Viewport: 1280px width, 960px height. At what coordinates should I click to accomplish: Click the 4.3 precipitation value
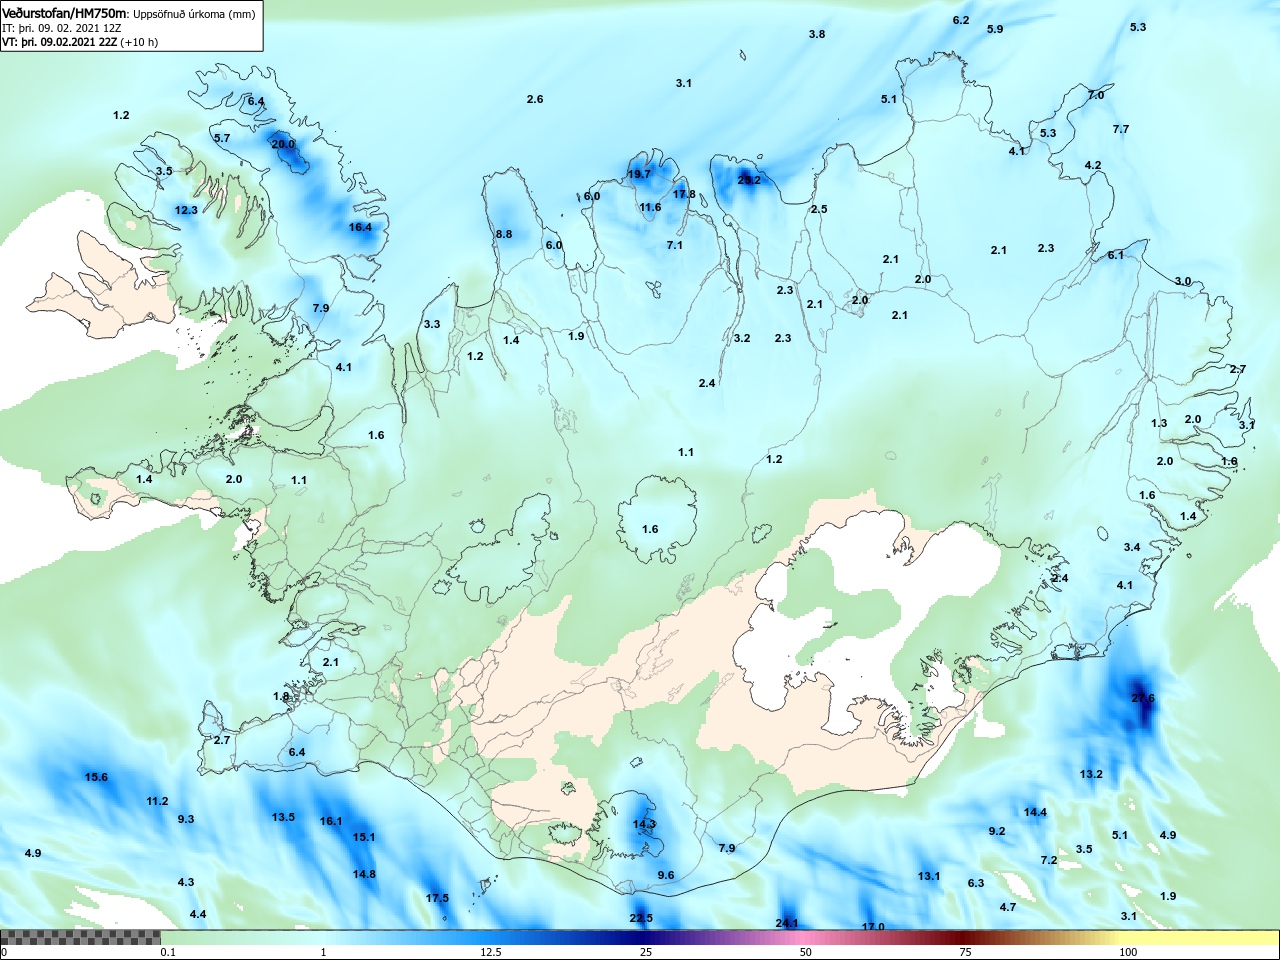click(x=186, y=882)
